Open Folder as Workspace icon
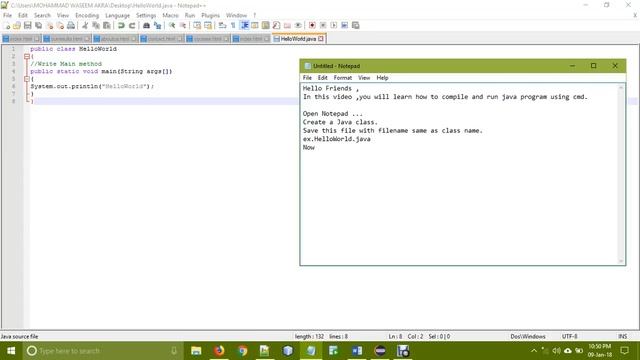This screenshot has width=640, height=360. (x=287, y=25)
